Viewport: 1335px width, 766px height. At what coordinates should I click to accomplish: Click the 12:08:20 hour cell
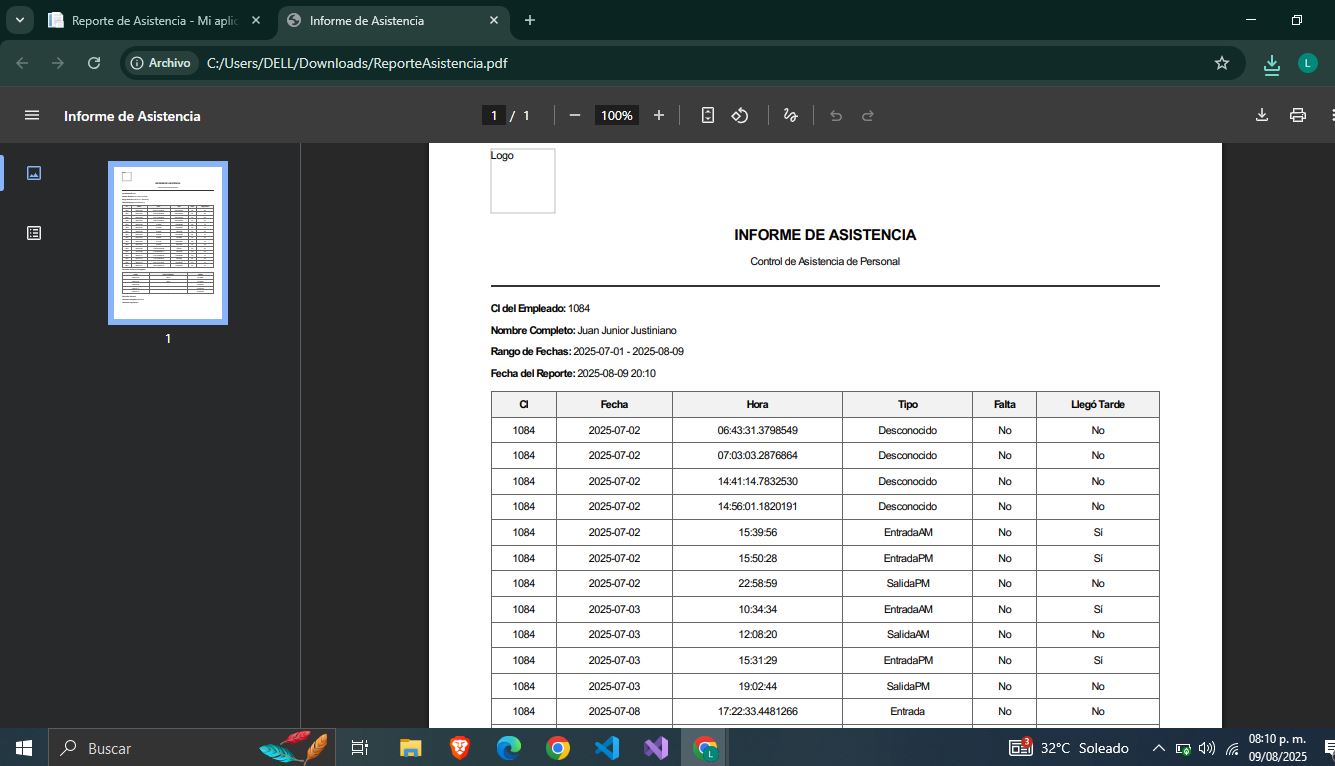(757, 634)
